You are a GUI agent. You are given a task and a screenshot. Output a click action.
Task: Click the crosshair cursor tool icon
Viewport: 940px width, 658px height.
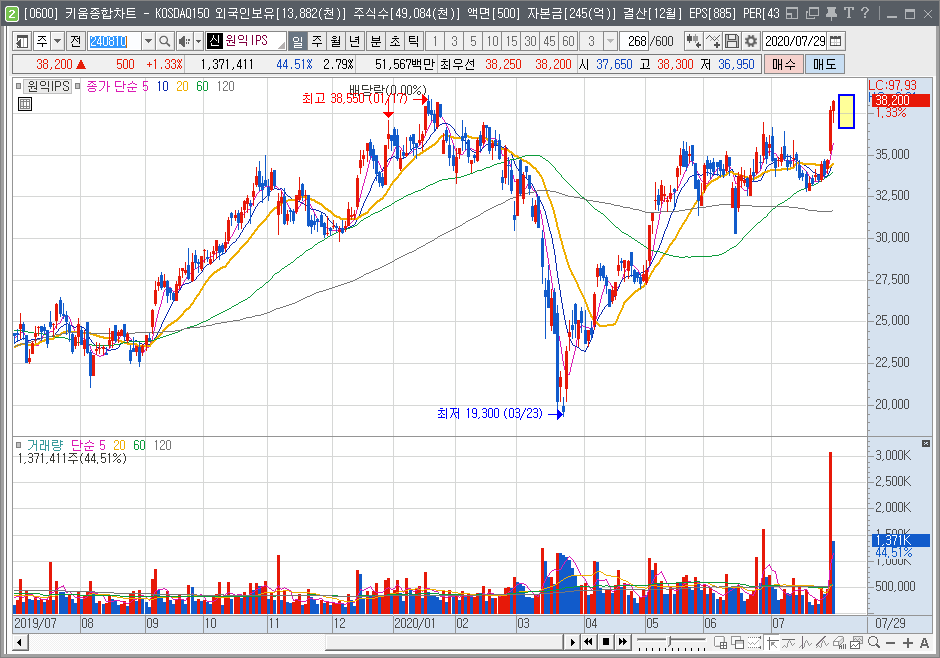pyautogui.click(x=772, y=642)
